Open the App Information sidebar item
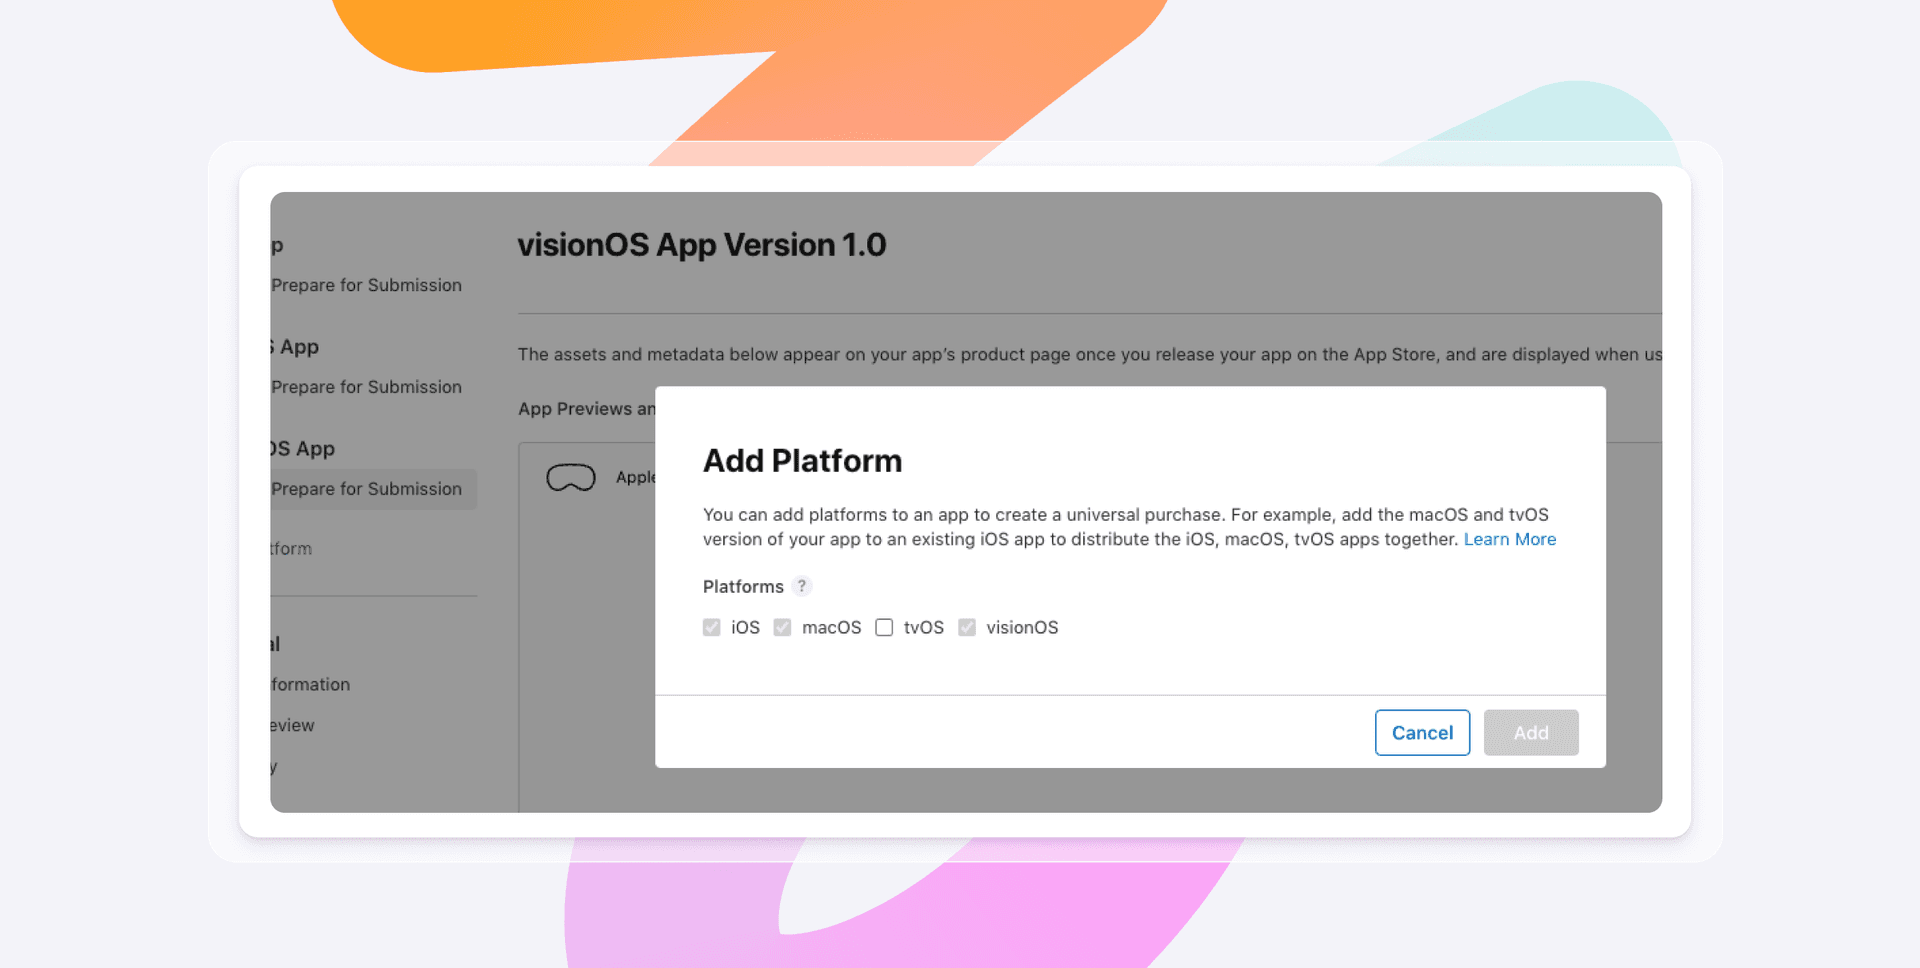 click(310, 685)
